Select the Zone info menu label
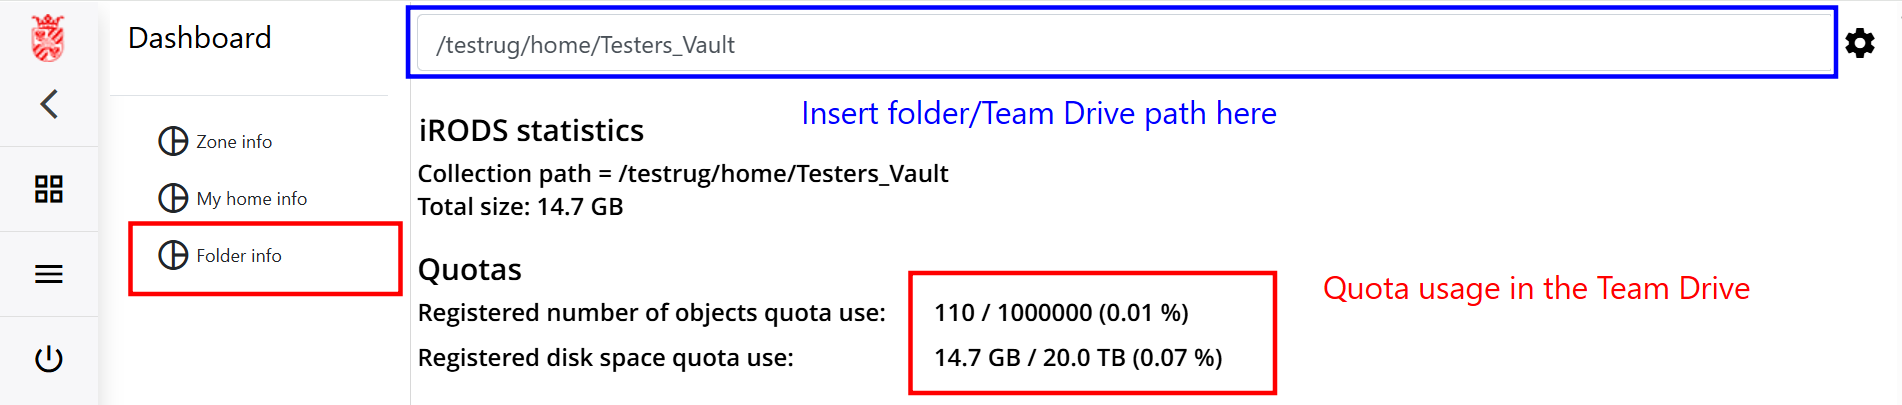The image size is (1902, 405). click(234, 142)
